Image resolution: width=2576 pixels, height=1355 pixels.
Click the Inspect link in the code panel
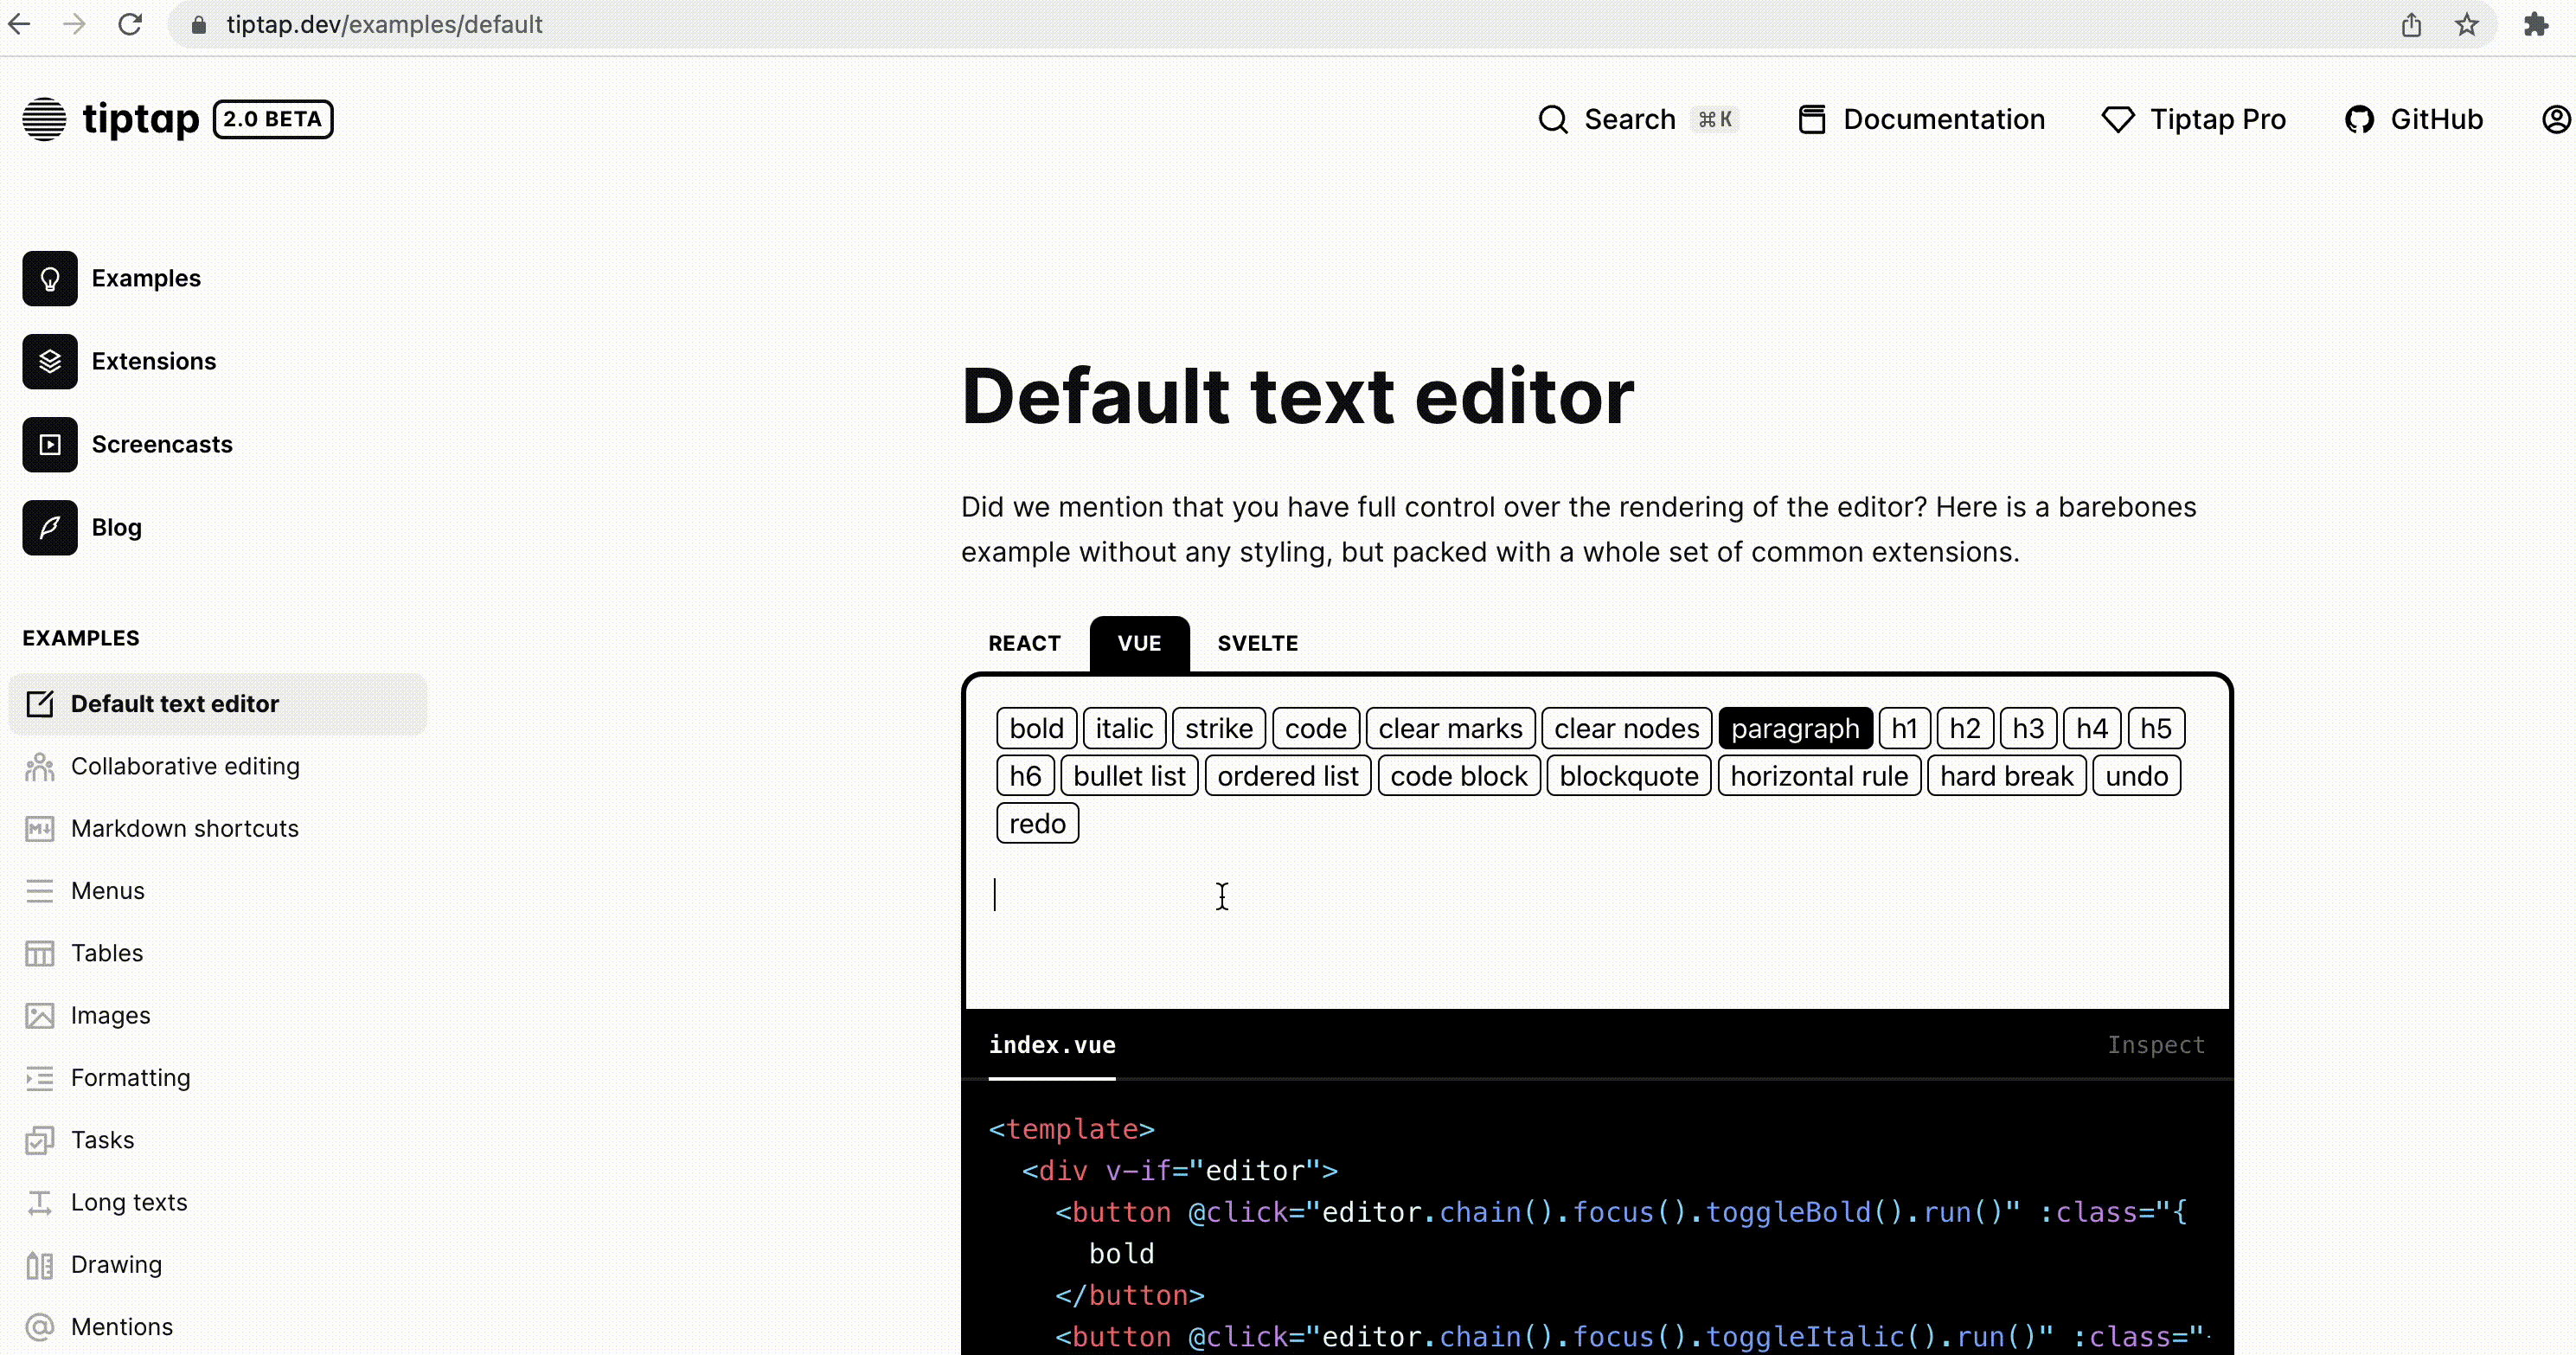(x=2156, y=1045)
